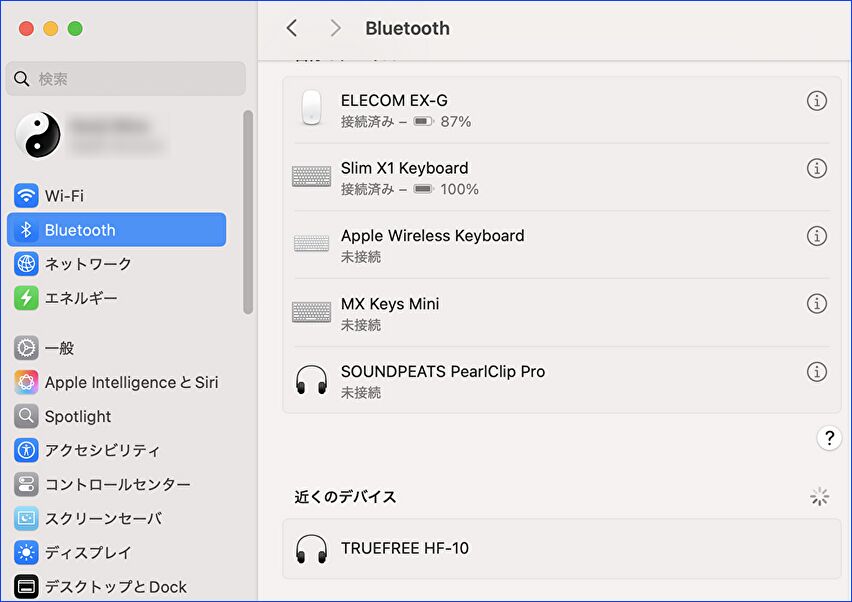
Task: Open Wi-Fi settings in sidebar
Action: 64,196
